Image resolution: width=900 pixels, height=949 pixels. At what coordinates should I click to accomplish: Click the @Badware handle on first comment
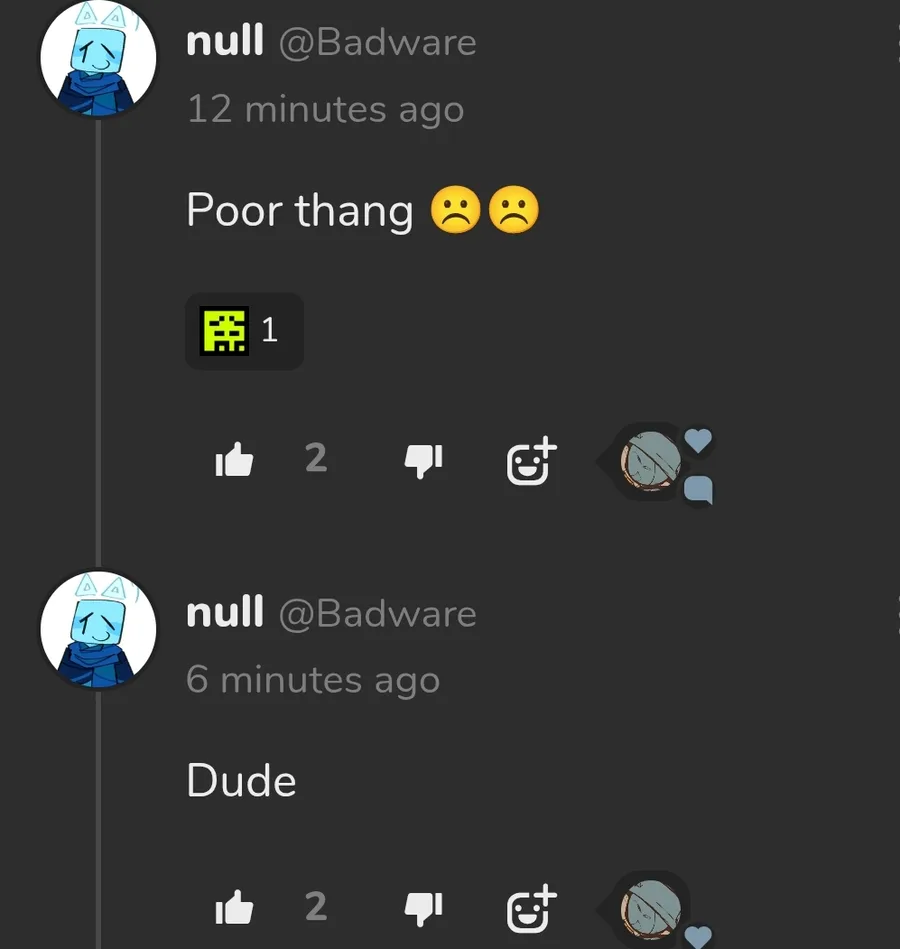[378, 42]
